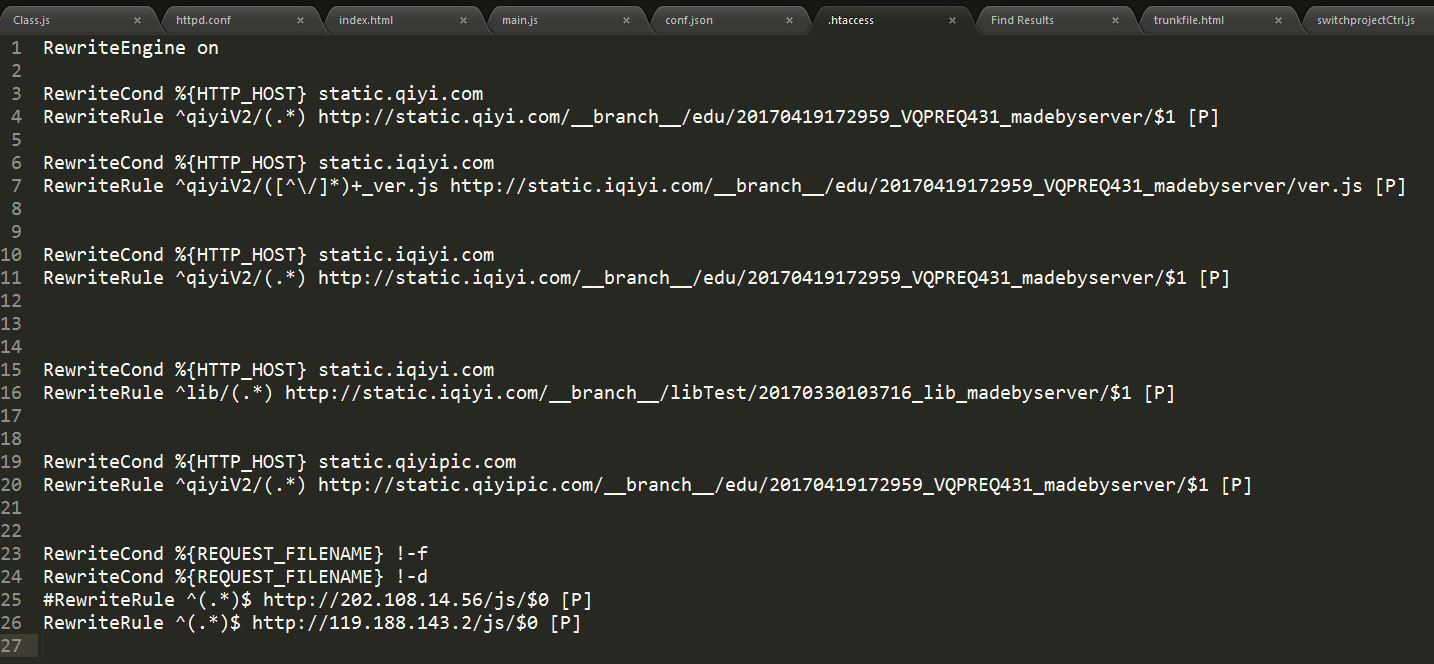This screenshot has width=1434, height=664.
Task: Open the conf.json tab
Action: 689,20
